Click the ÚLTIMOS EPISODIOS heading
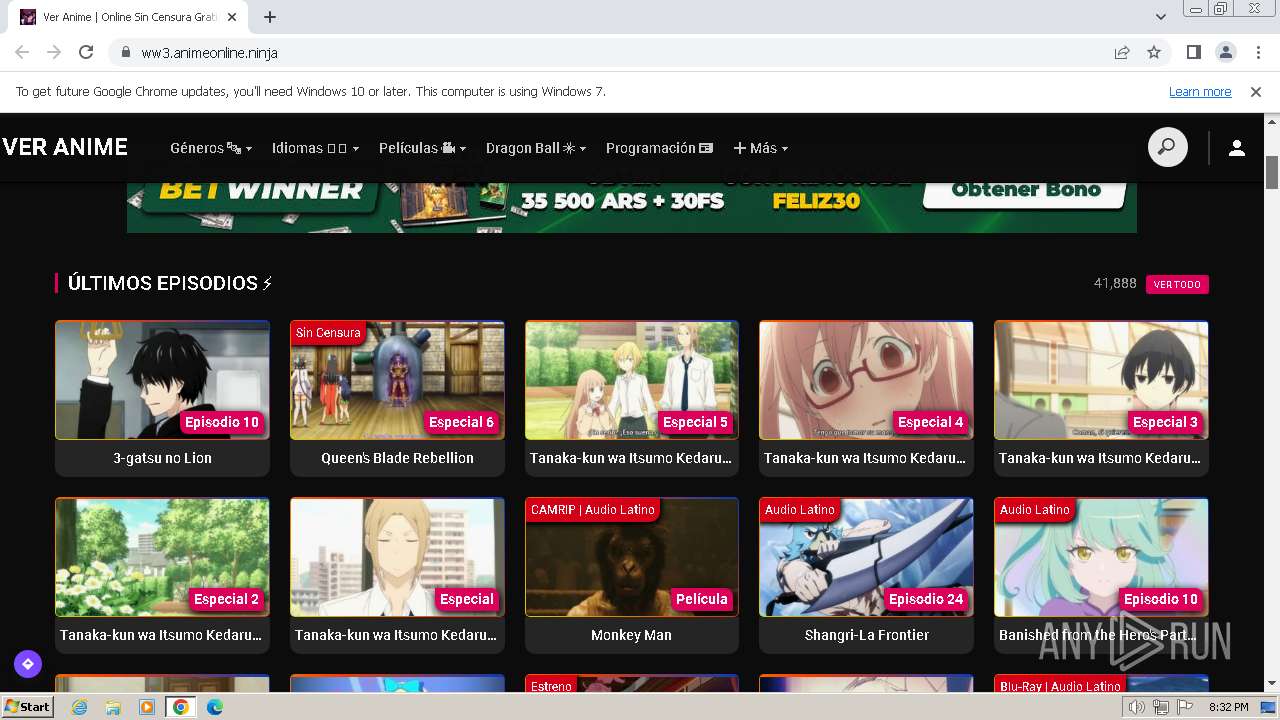The width and height of the screenshot is (1280, 720). pyautogui.click(x=169, y=283)
